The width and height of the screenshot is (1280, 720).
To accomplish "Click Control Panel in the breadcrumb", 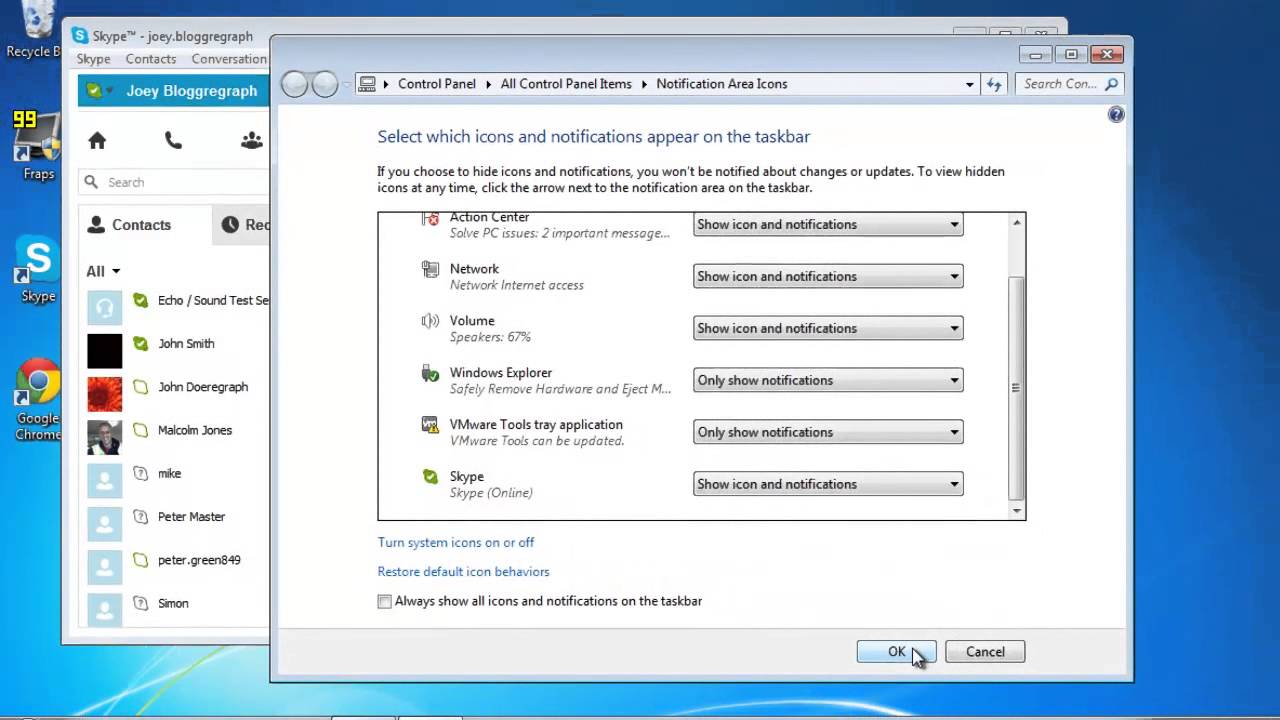I will click(x=437, y=84).
